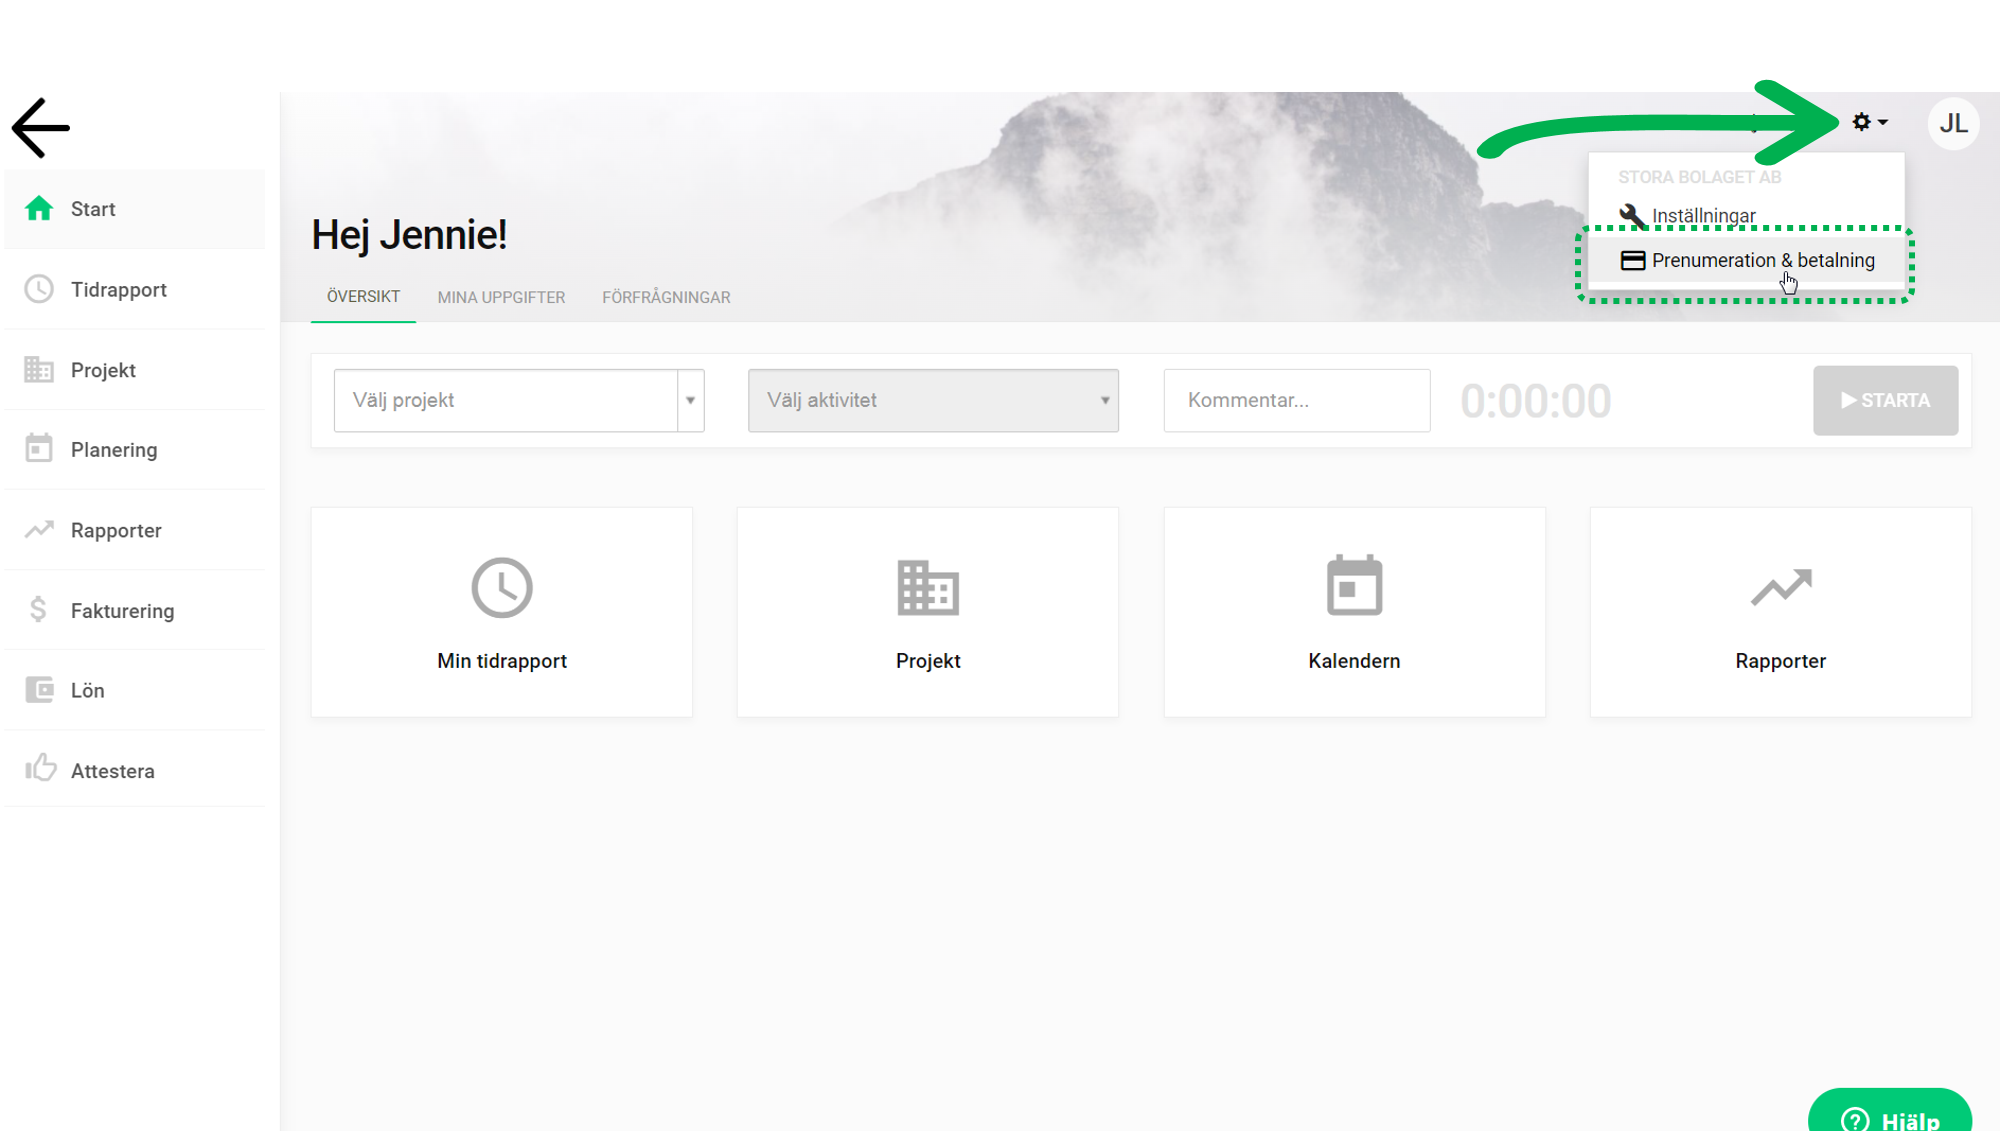Open Planering calendar icon in sidebar
The image size is (2000, 1131).
(39, 448)
